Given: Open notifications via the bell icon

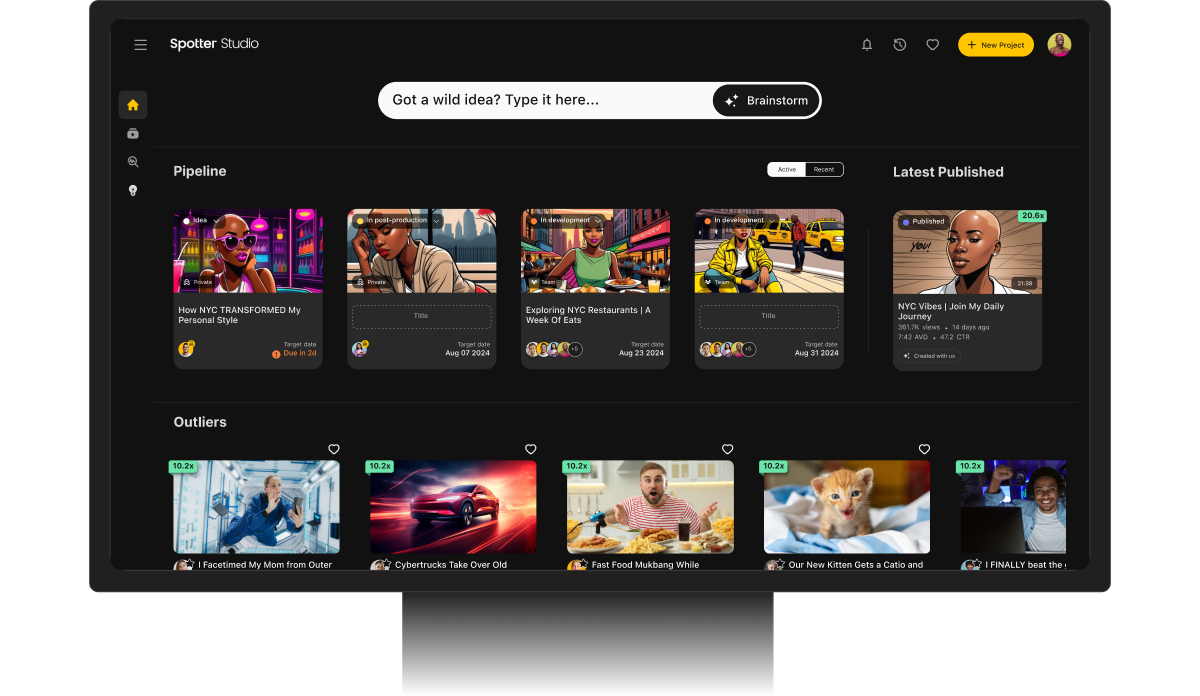Looking at the screenshot, I should 866,44.
